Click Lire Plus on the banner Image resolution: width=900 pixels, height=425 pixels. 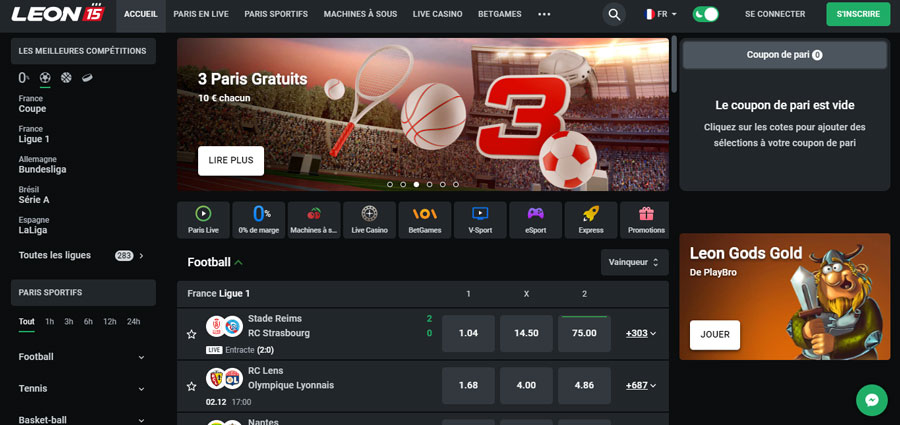[x=231, y=161]
